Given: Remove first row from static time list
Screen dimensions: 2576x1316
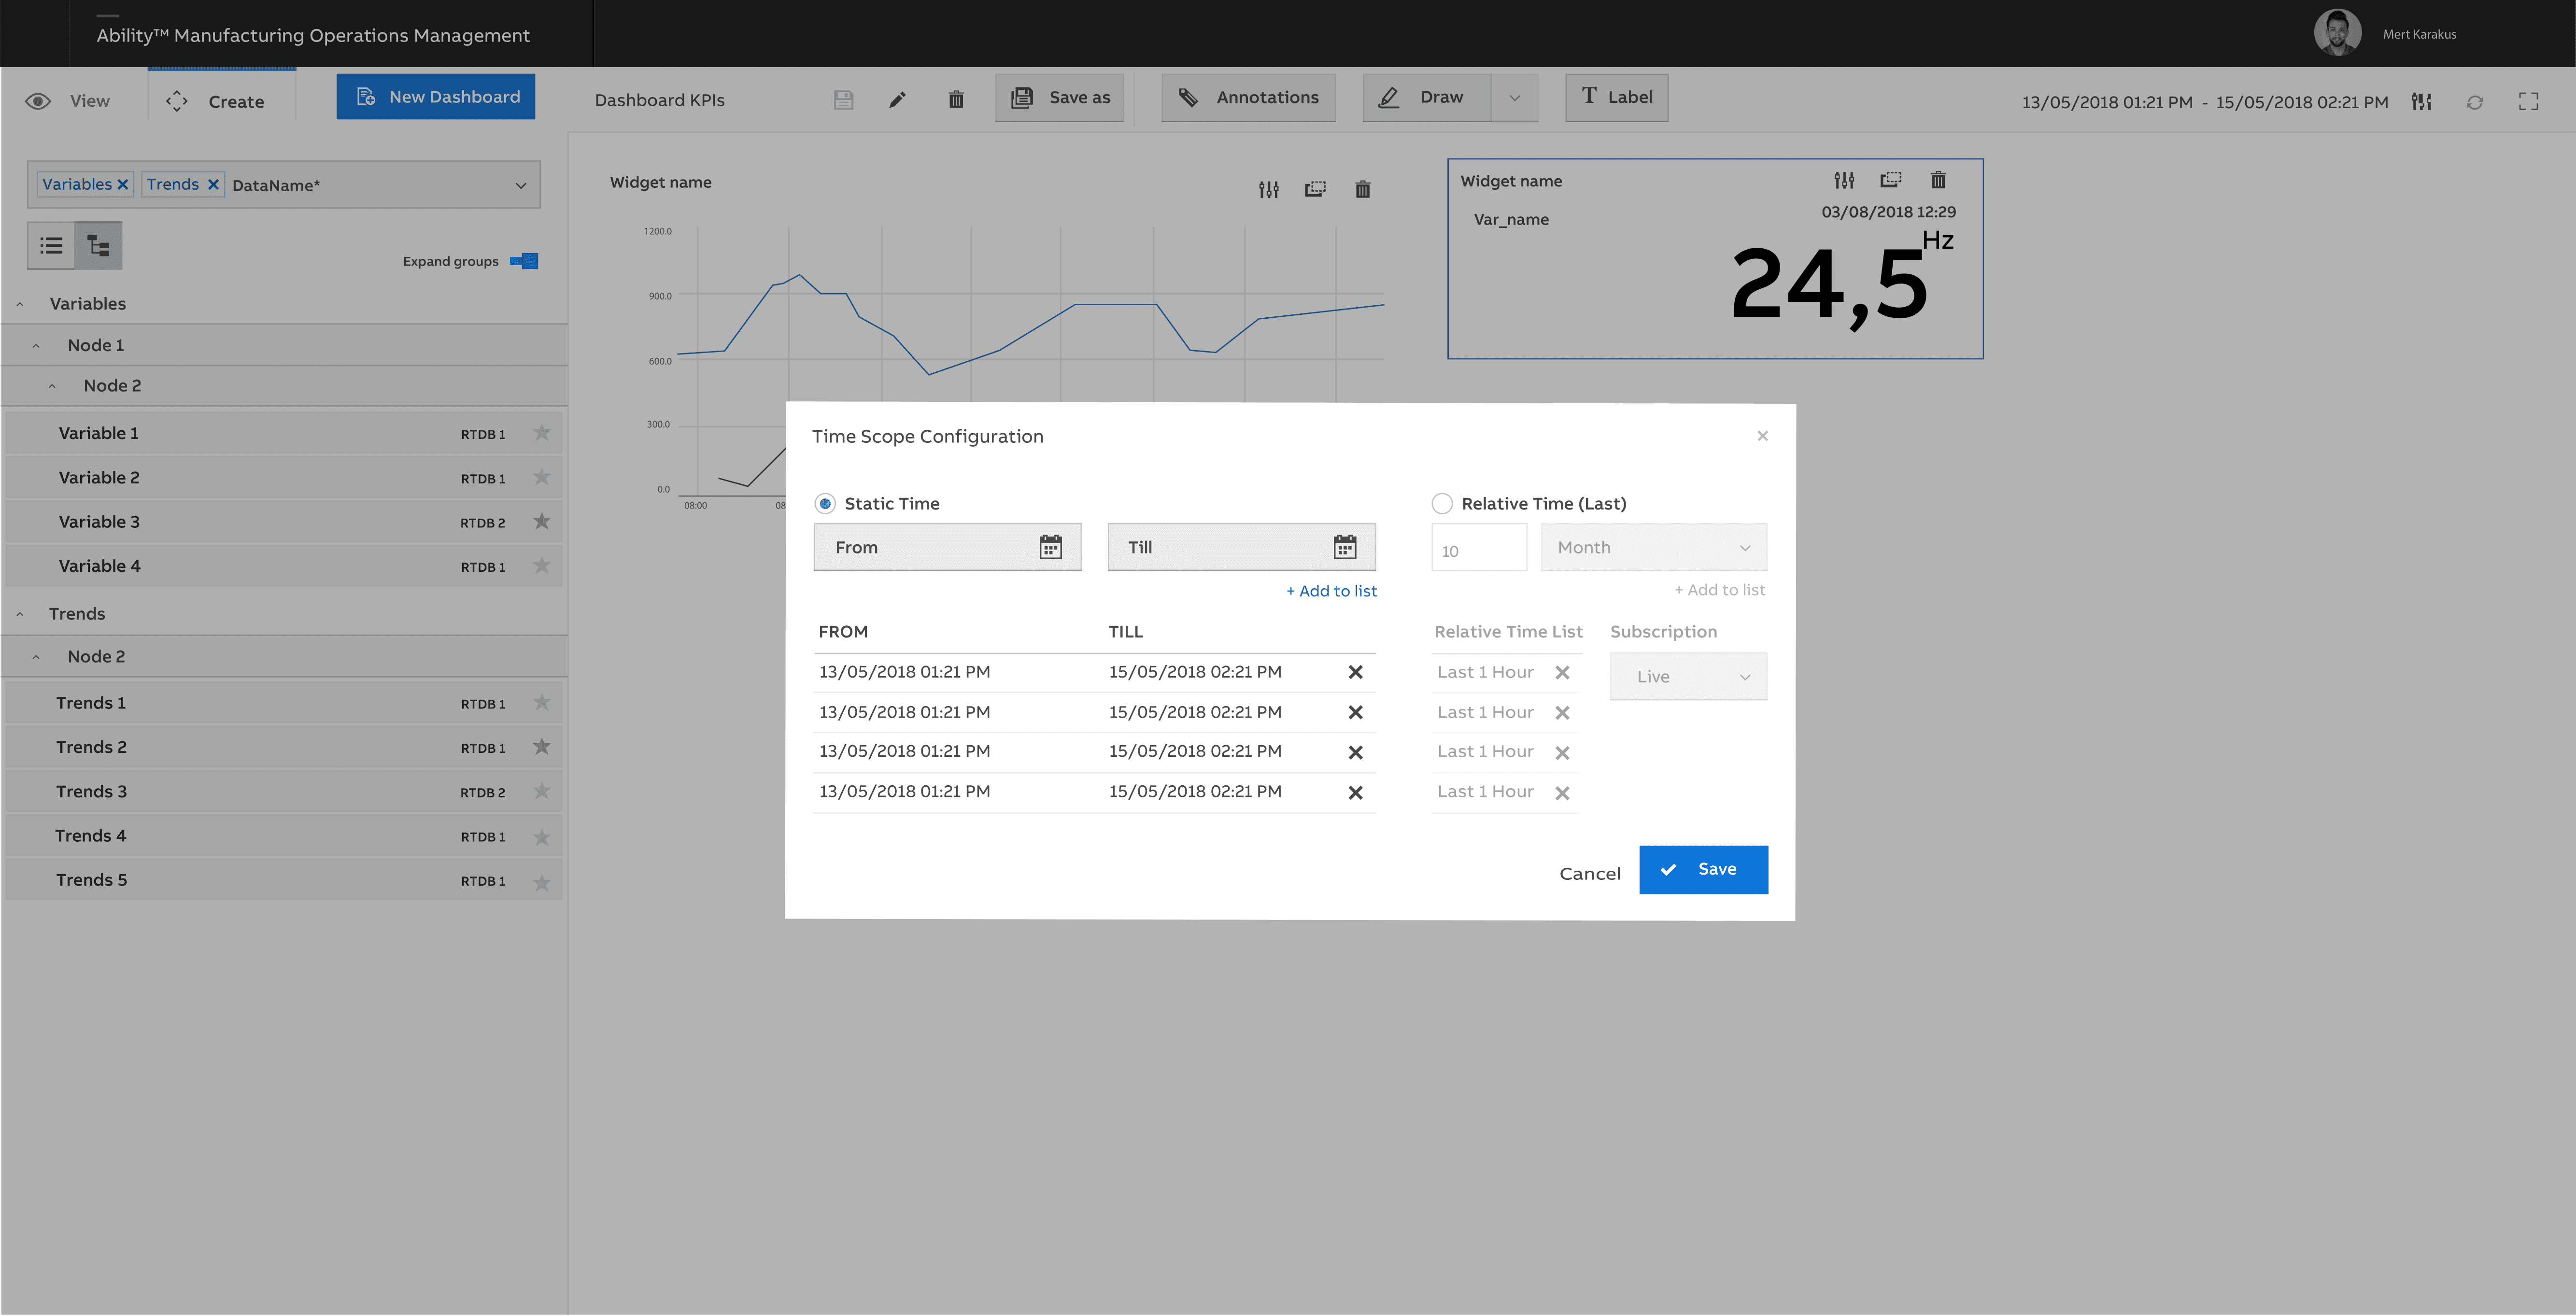Looking at the screenshot, I should pyautogui.click(x=1355, y=672).
